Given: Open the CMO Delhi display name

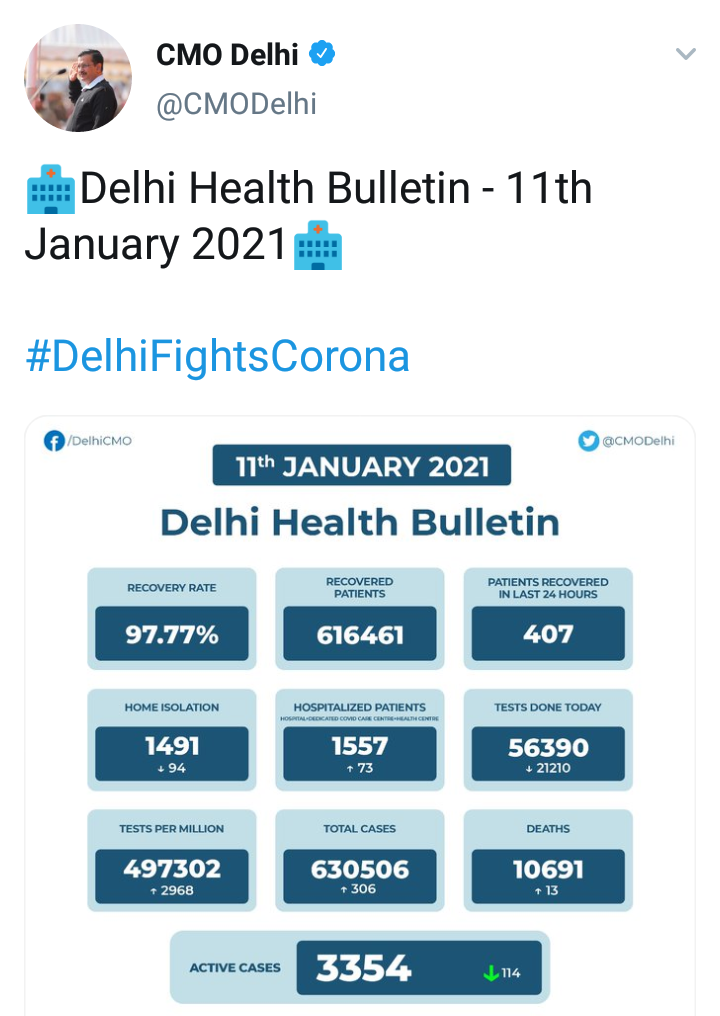Looking at the screenshot, I should [227, 54].
